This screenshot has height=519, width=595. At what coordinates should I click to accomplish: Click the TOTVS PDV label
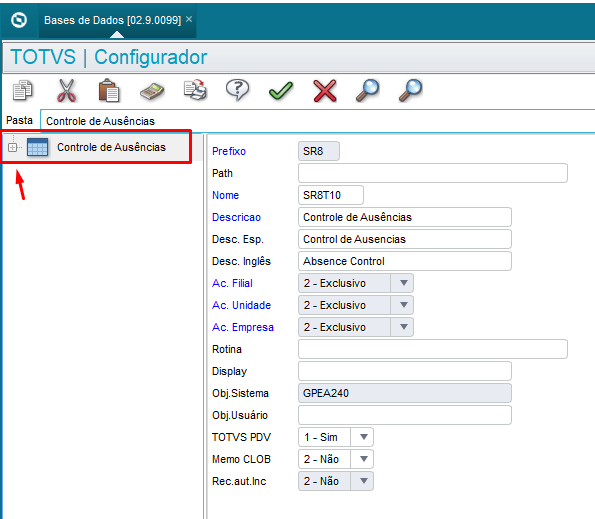(241, 437)
